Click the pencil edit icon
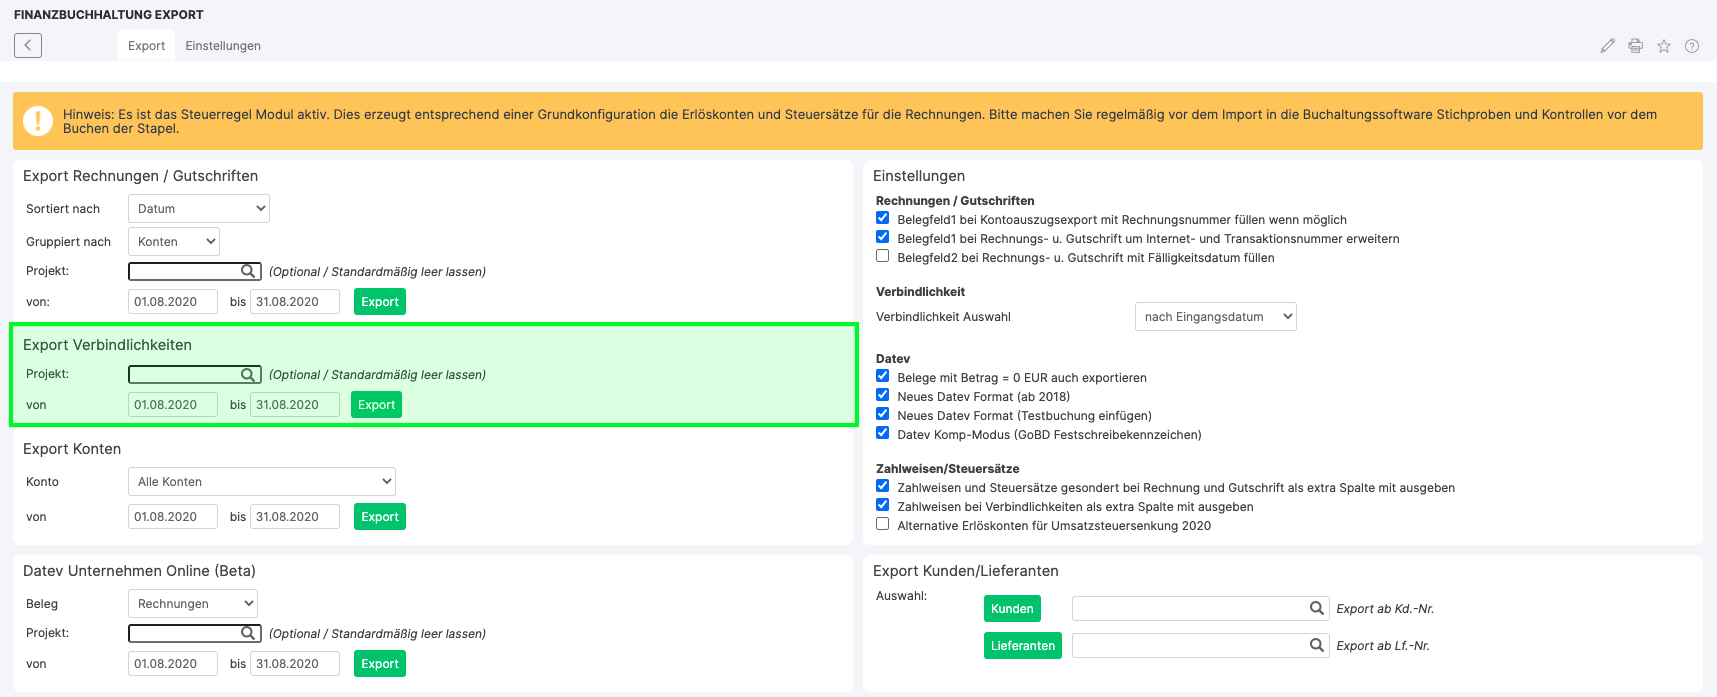Viewport: 1717px width, 697px height. [x=1607, y=46]
